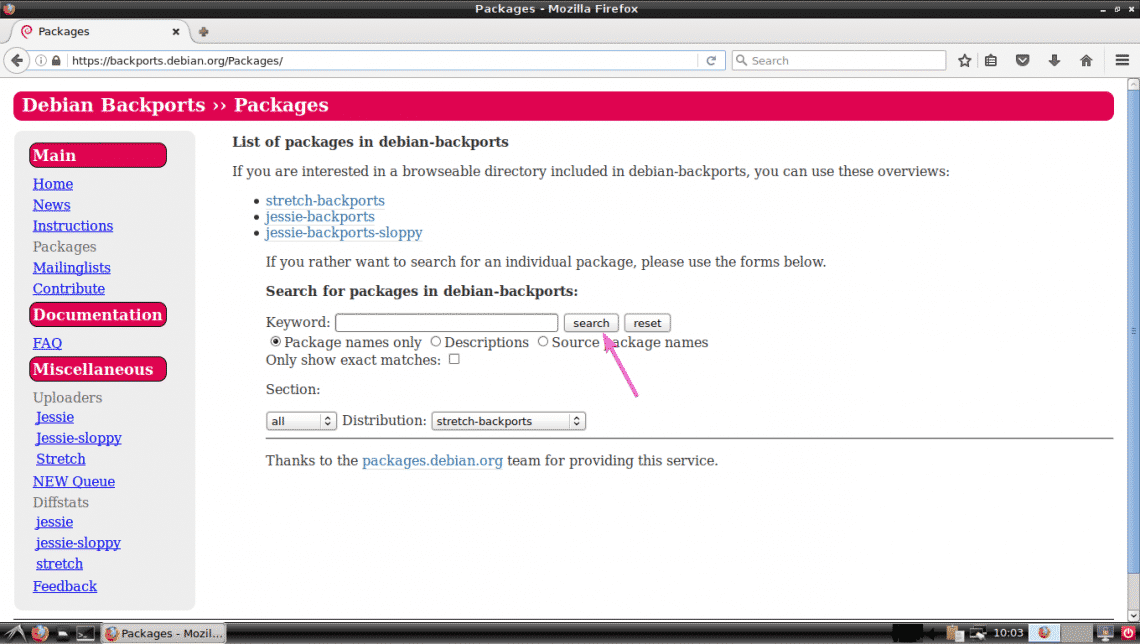Open the Firefox hamburger menu
Viewport: 1140px width, 644px height.
(1121, 60)
